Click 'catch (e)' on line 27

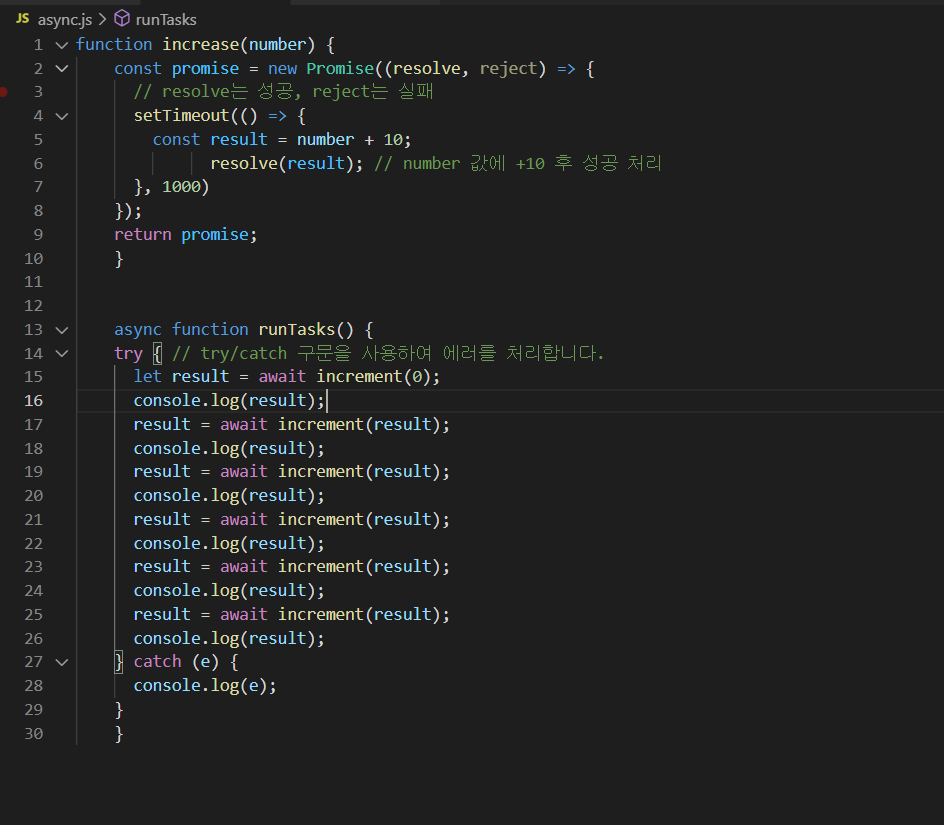pos(176,662)
